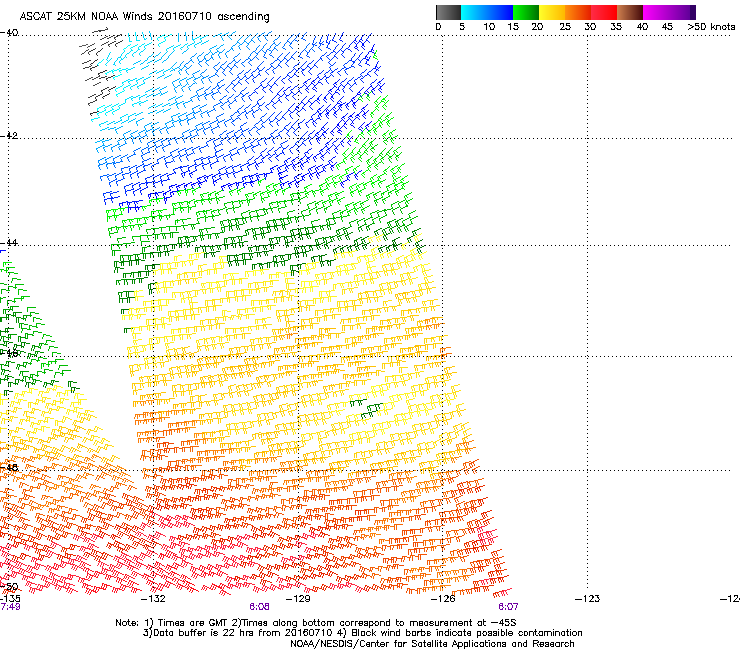Click the purple 7:49 swath time label
Viewport: 740px width, 650px height.
[10, 607]
